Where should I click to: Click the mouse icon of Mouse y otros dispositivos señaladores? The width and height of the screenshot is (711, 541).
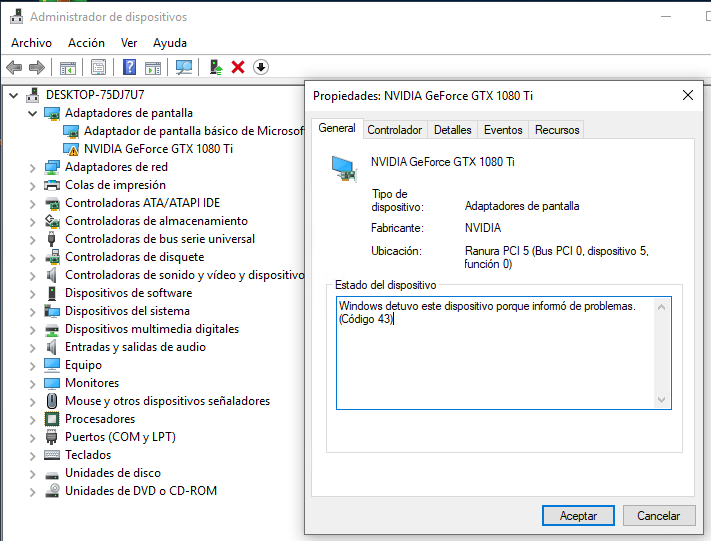(52, 401)
